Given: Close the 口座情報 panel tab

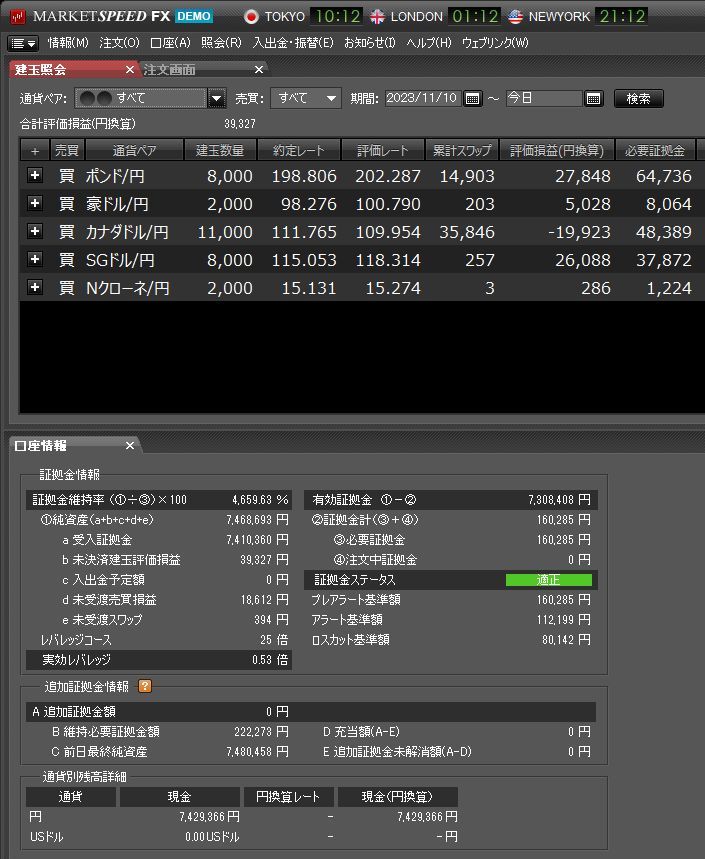Looking at the screenshot, I should 129,445.
